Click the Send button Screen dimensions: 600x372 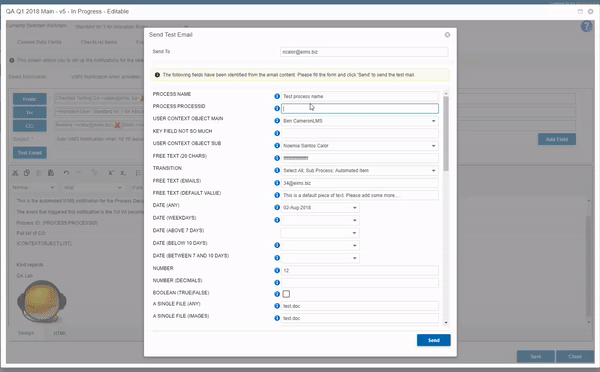[434, 340]
